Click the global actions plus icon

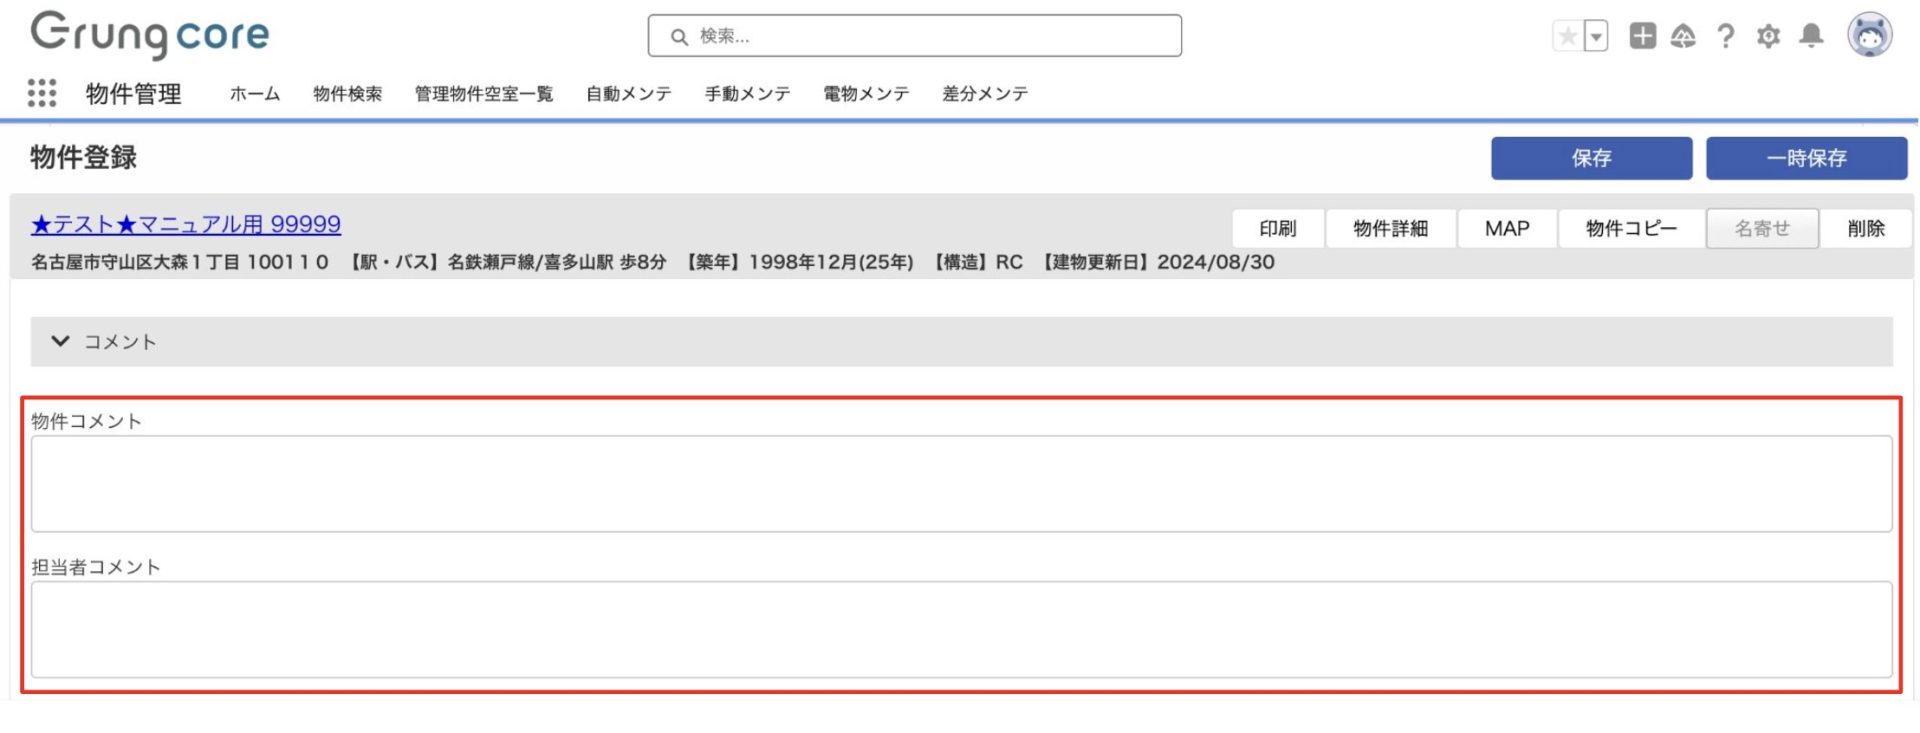pos(1642,36)
